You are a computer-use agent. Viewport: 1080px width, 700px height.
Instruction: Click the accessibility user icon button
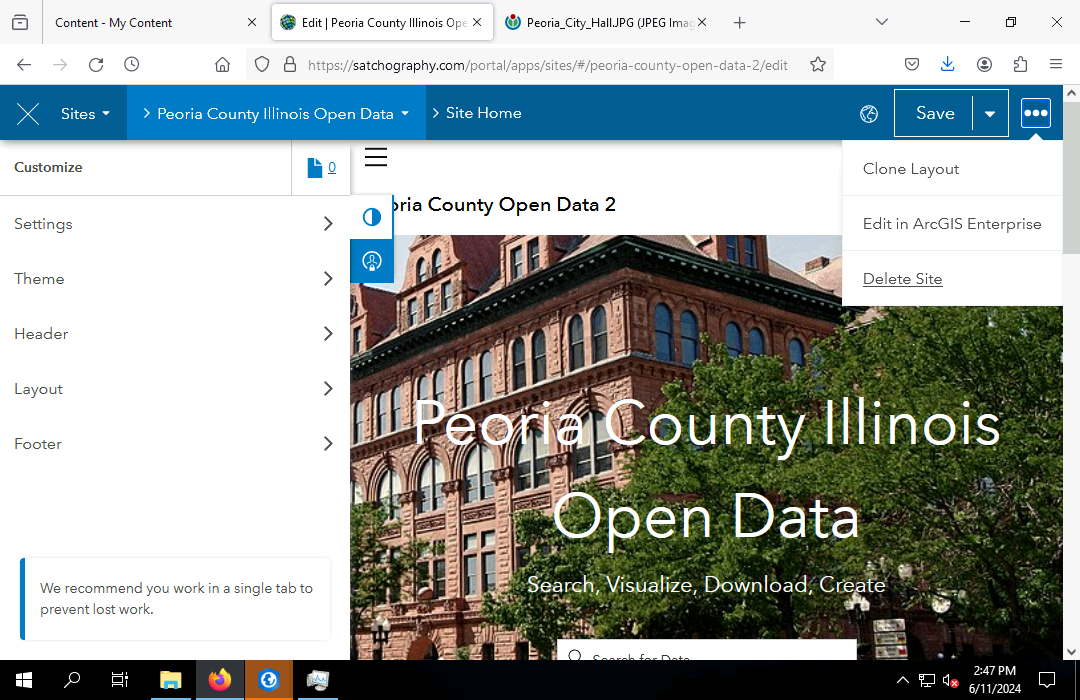pyautogui.click(x=371, y=261)
